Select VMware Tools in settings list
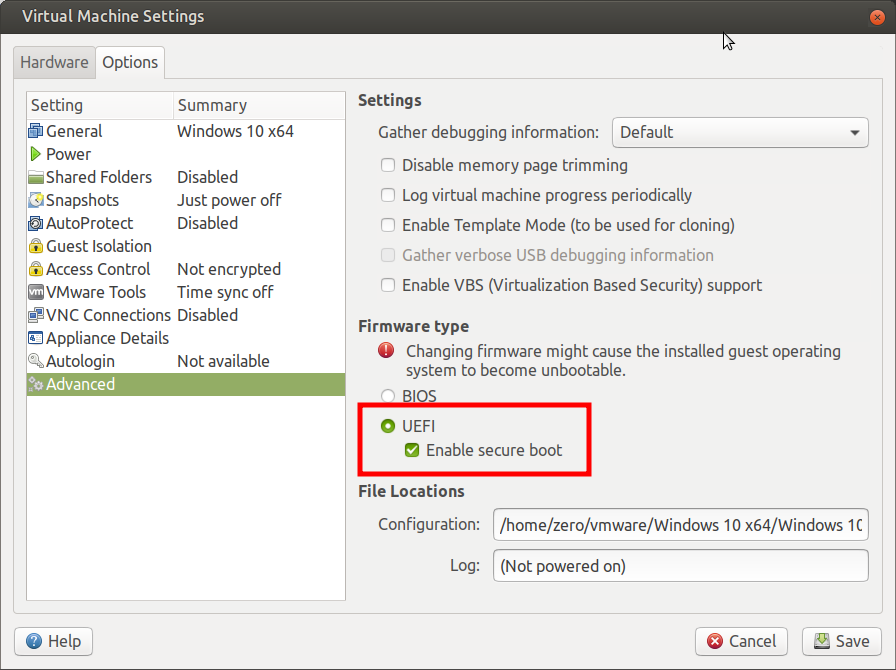Image resolution: width=896 pixels, height=670 pixels. point(186,292)
